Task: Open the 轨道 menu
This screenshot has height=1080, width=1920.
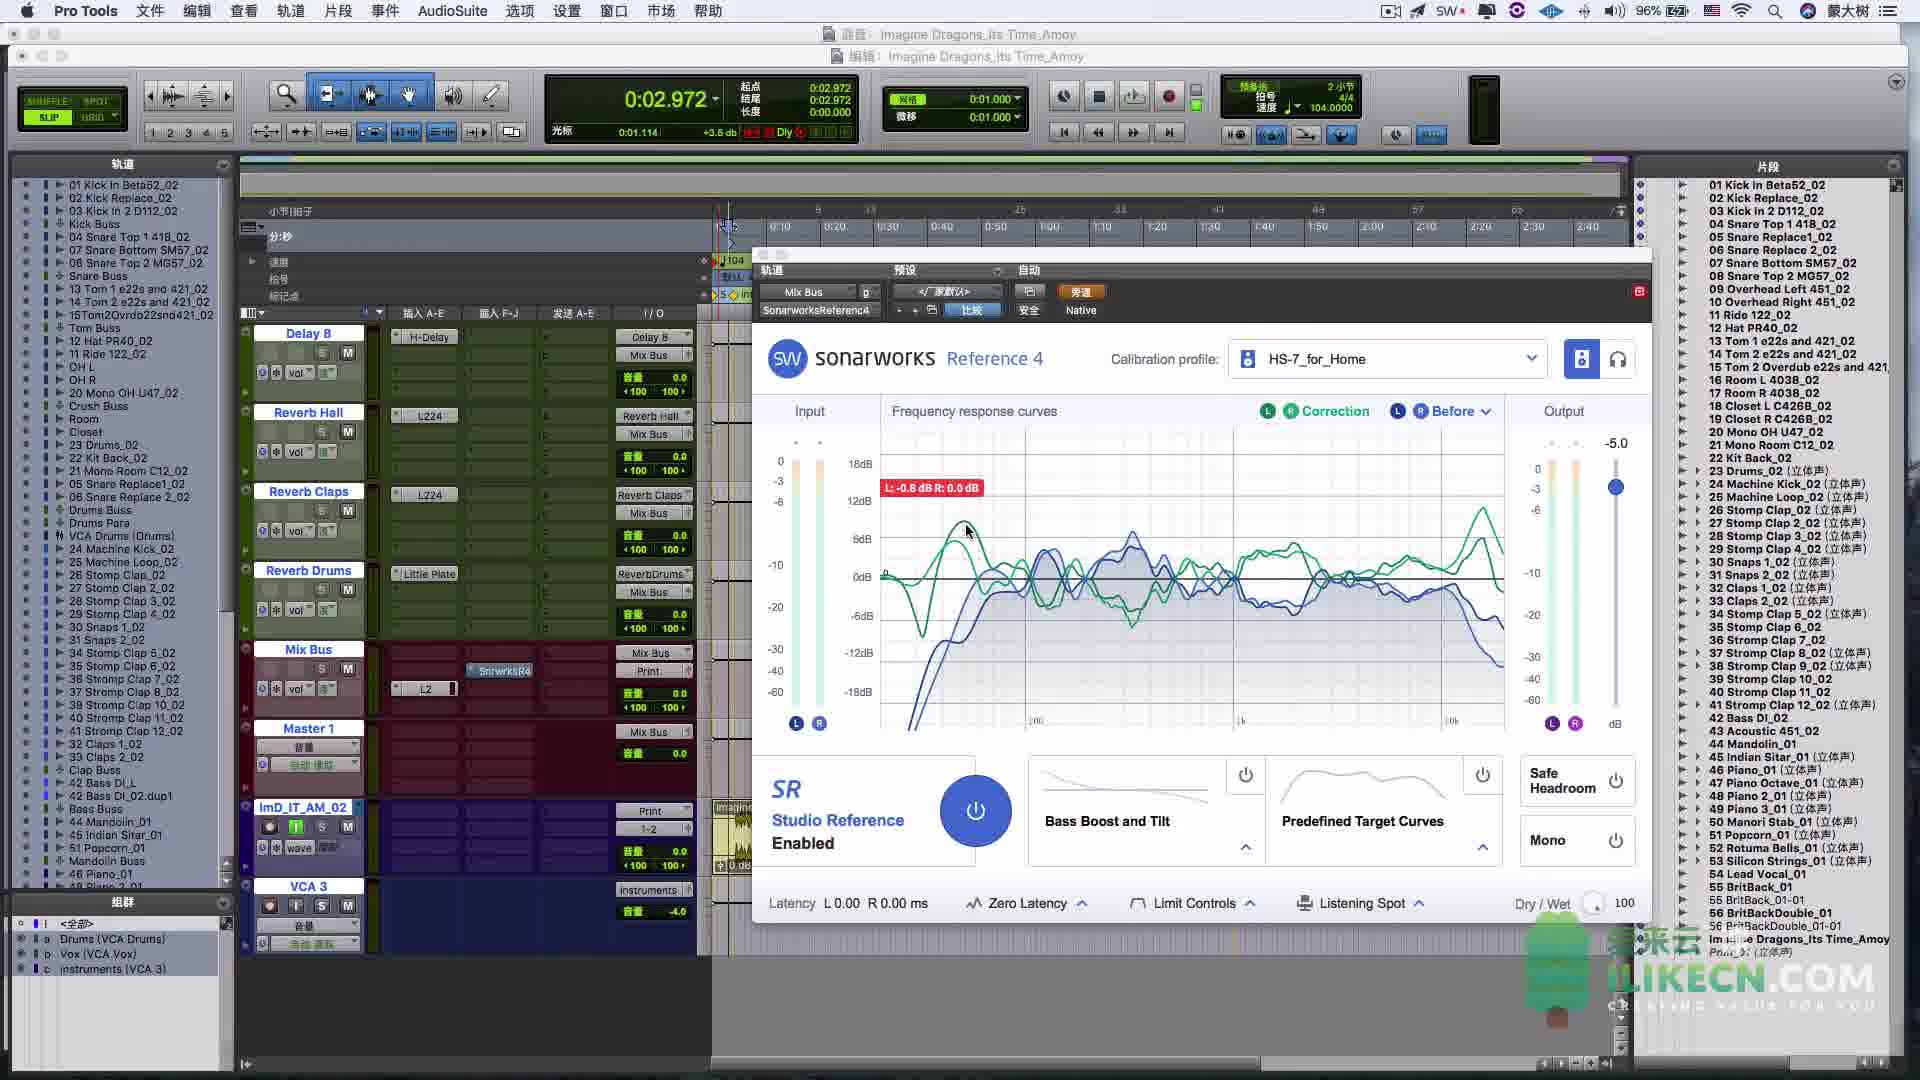Action: 291,11
